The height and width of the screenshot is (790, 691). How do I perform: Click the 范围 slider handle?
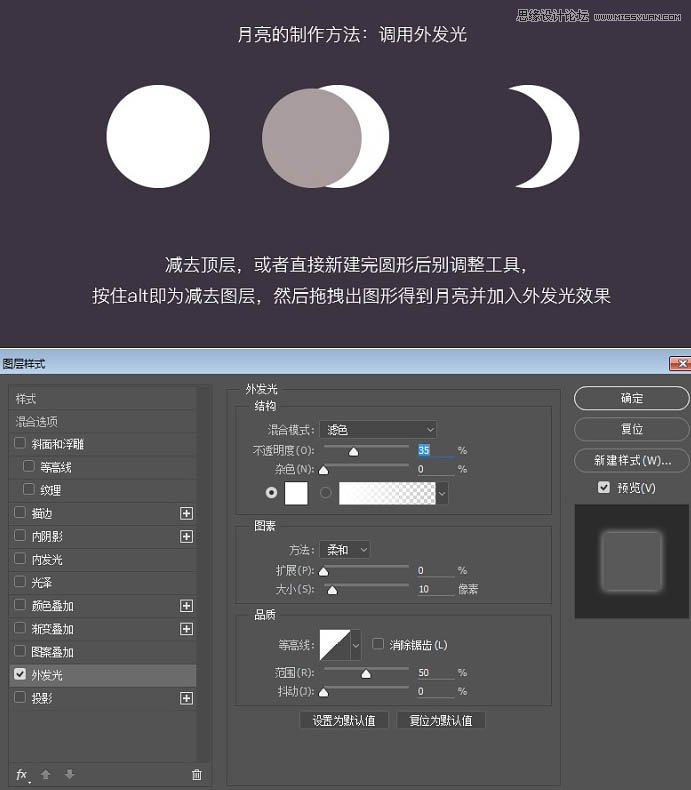tap(366, 674)
